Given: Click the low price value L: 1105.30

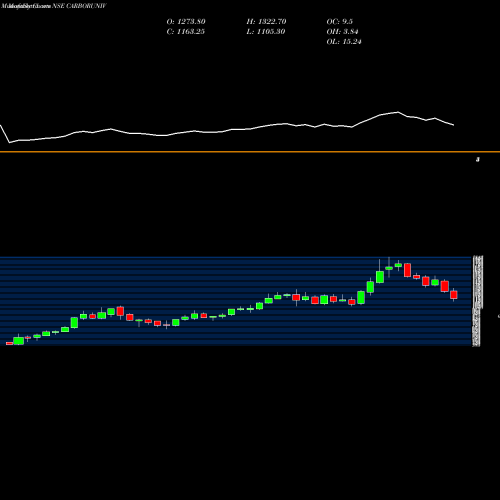Looking at the screenshot, I should point(266,32).
